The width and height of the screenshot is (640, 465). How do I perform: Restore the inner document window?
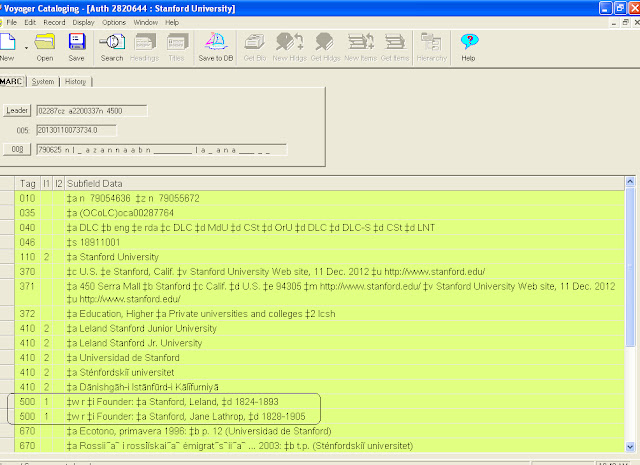[626, 23]
